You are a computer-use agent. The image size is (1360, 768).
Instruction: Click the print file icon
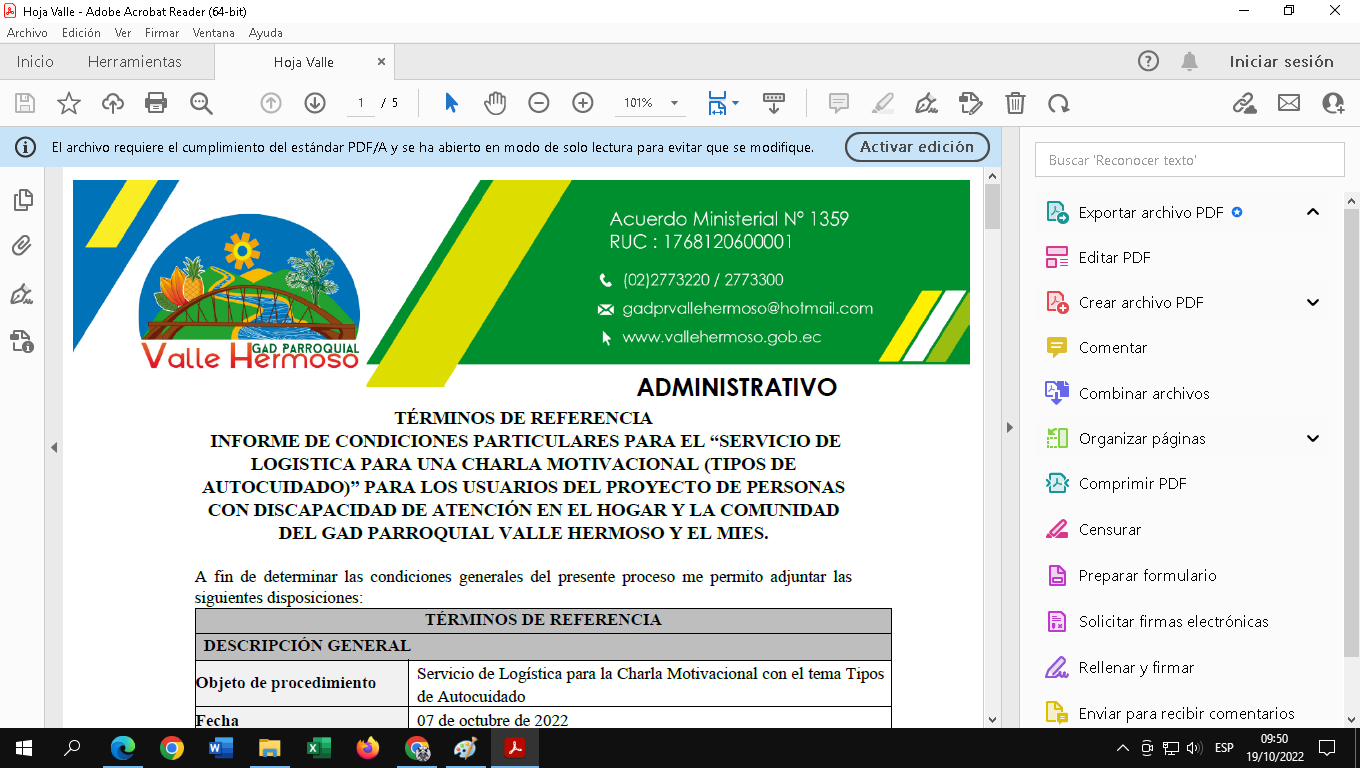click(x=156, y=103)
